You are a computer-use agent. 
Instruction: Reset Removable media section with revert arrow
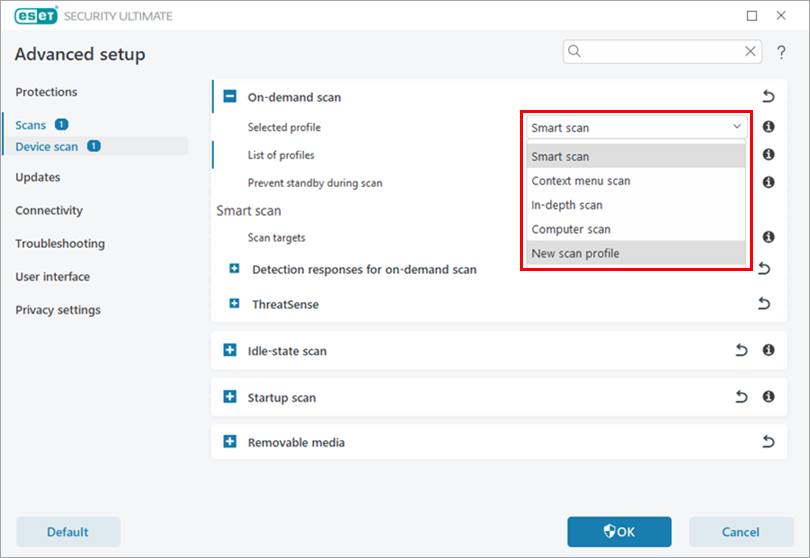pyautogui.click(x=768, y=442)
